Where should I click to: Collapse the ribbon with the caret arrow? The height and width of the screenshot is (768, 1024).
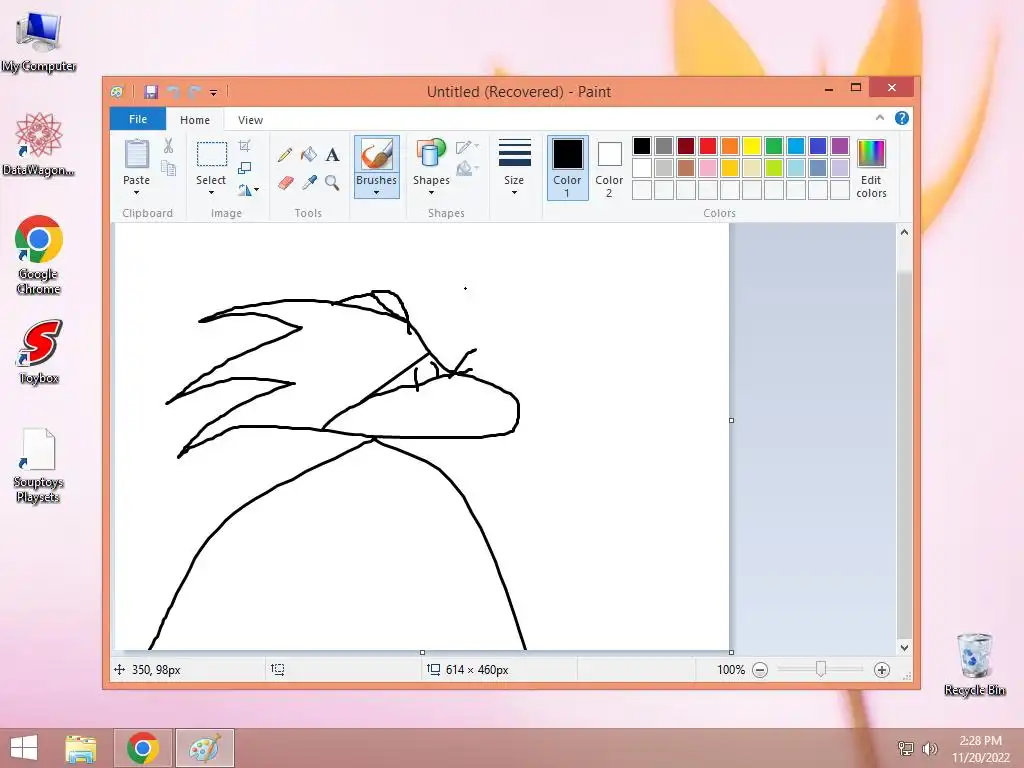[x=880, y=118]
